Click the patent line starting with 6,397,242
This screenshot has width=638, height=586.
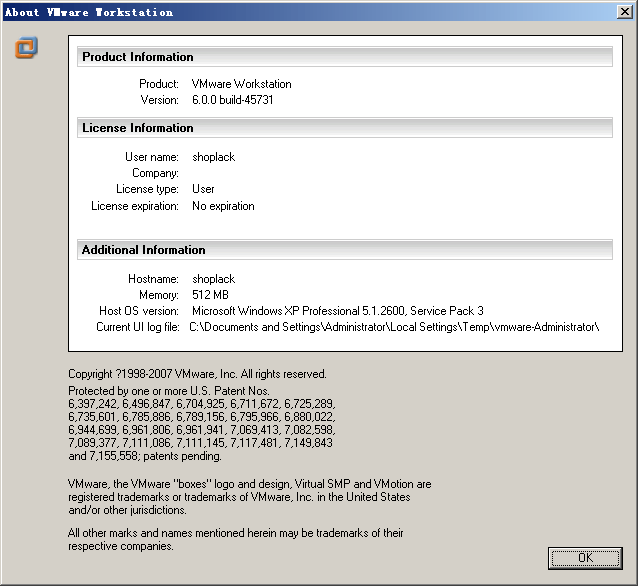(x=202, y=404)
